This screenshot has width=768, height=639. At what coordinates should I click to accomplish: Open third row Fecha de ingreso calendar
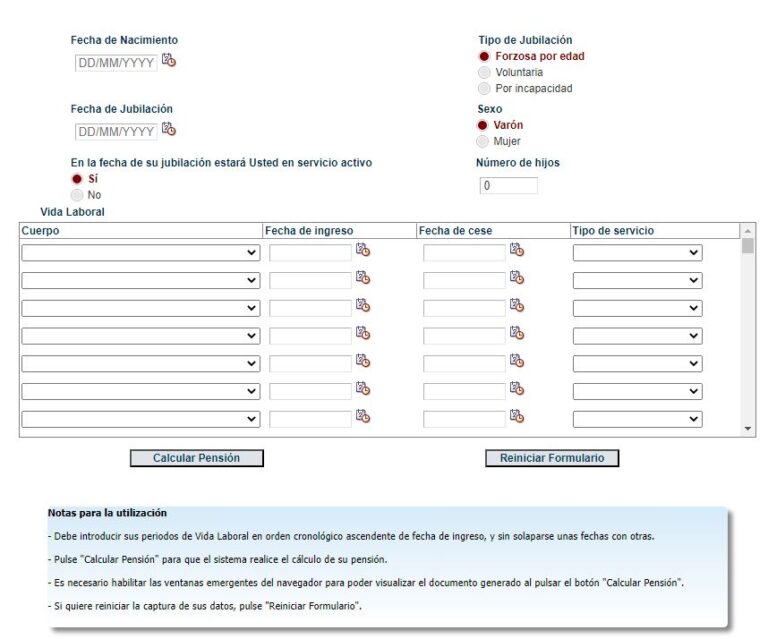tap(363, 306)
